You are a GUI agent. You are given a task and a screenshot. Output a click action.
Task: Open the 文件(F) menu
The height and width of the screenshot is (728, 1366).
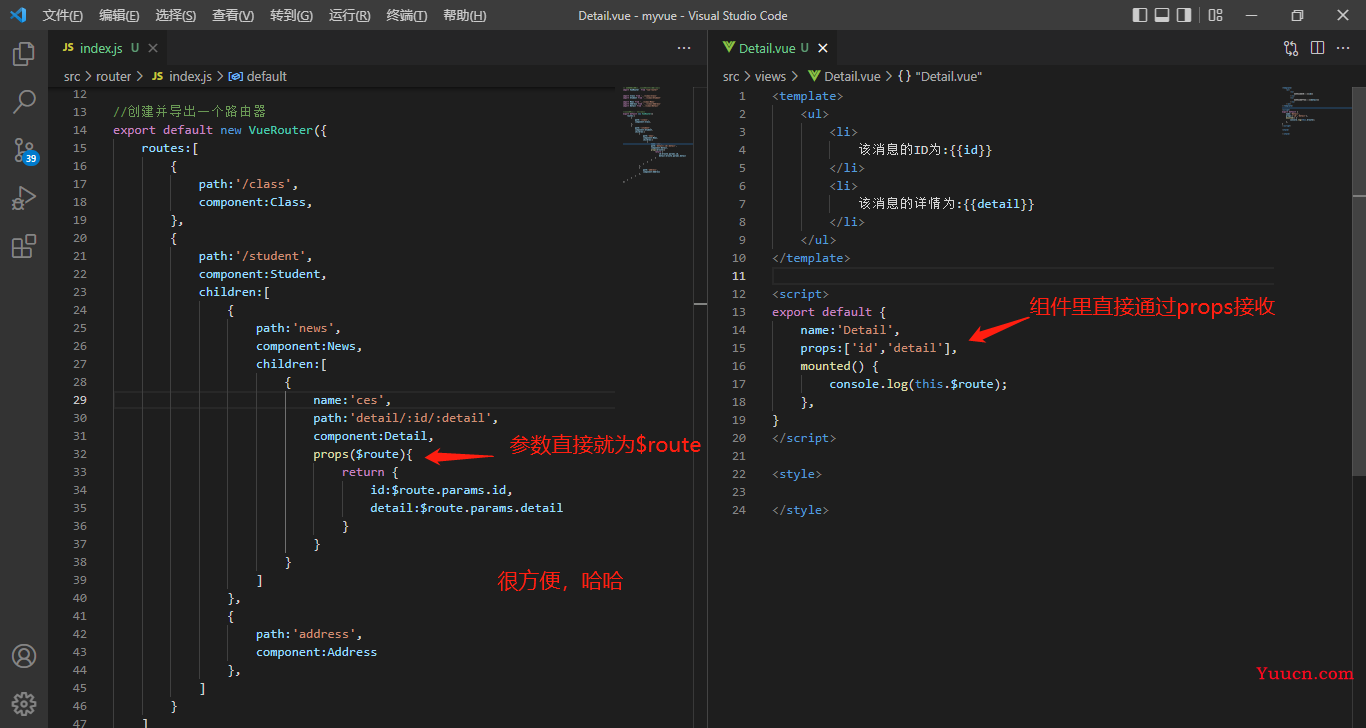(x=63, y=15)
